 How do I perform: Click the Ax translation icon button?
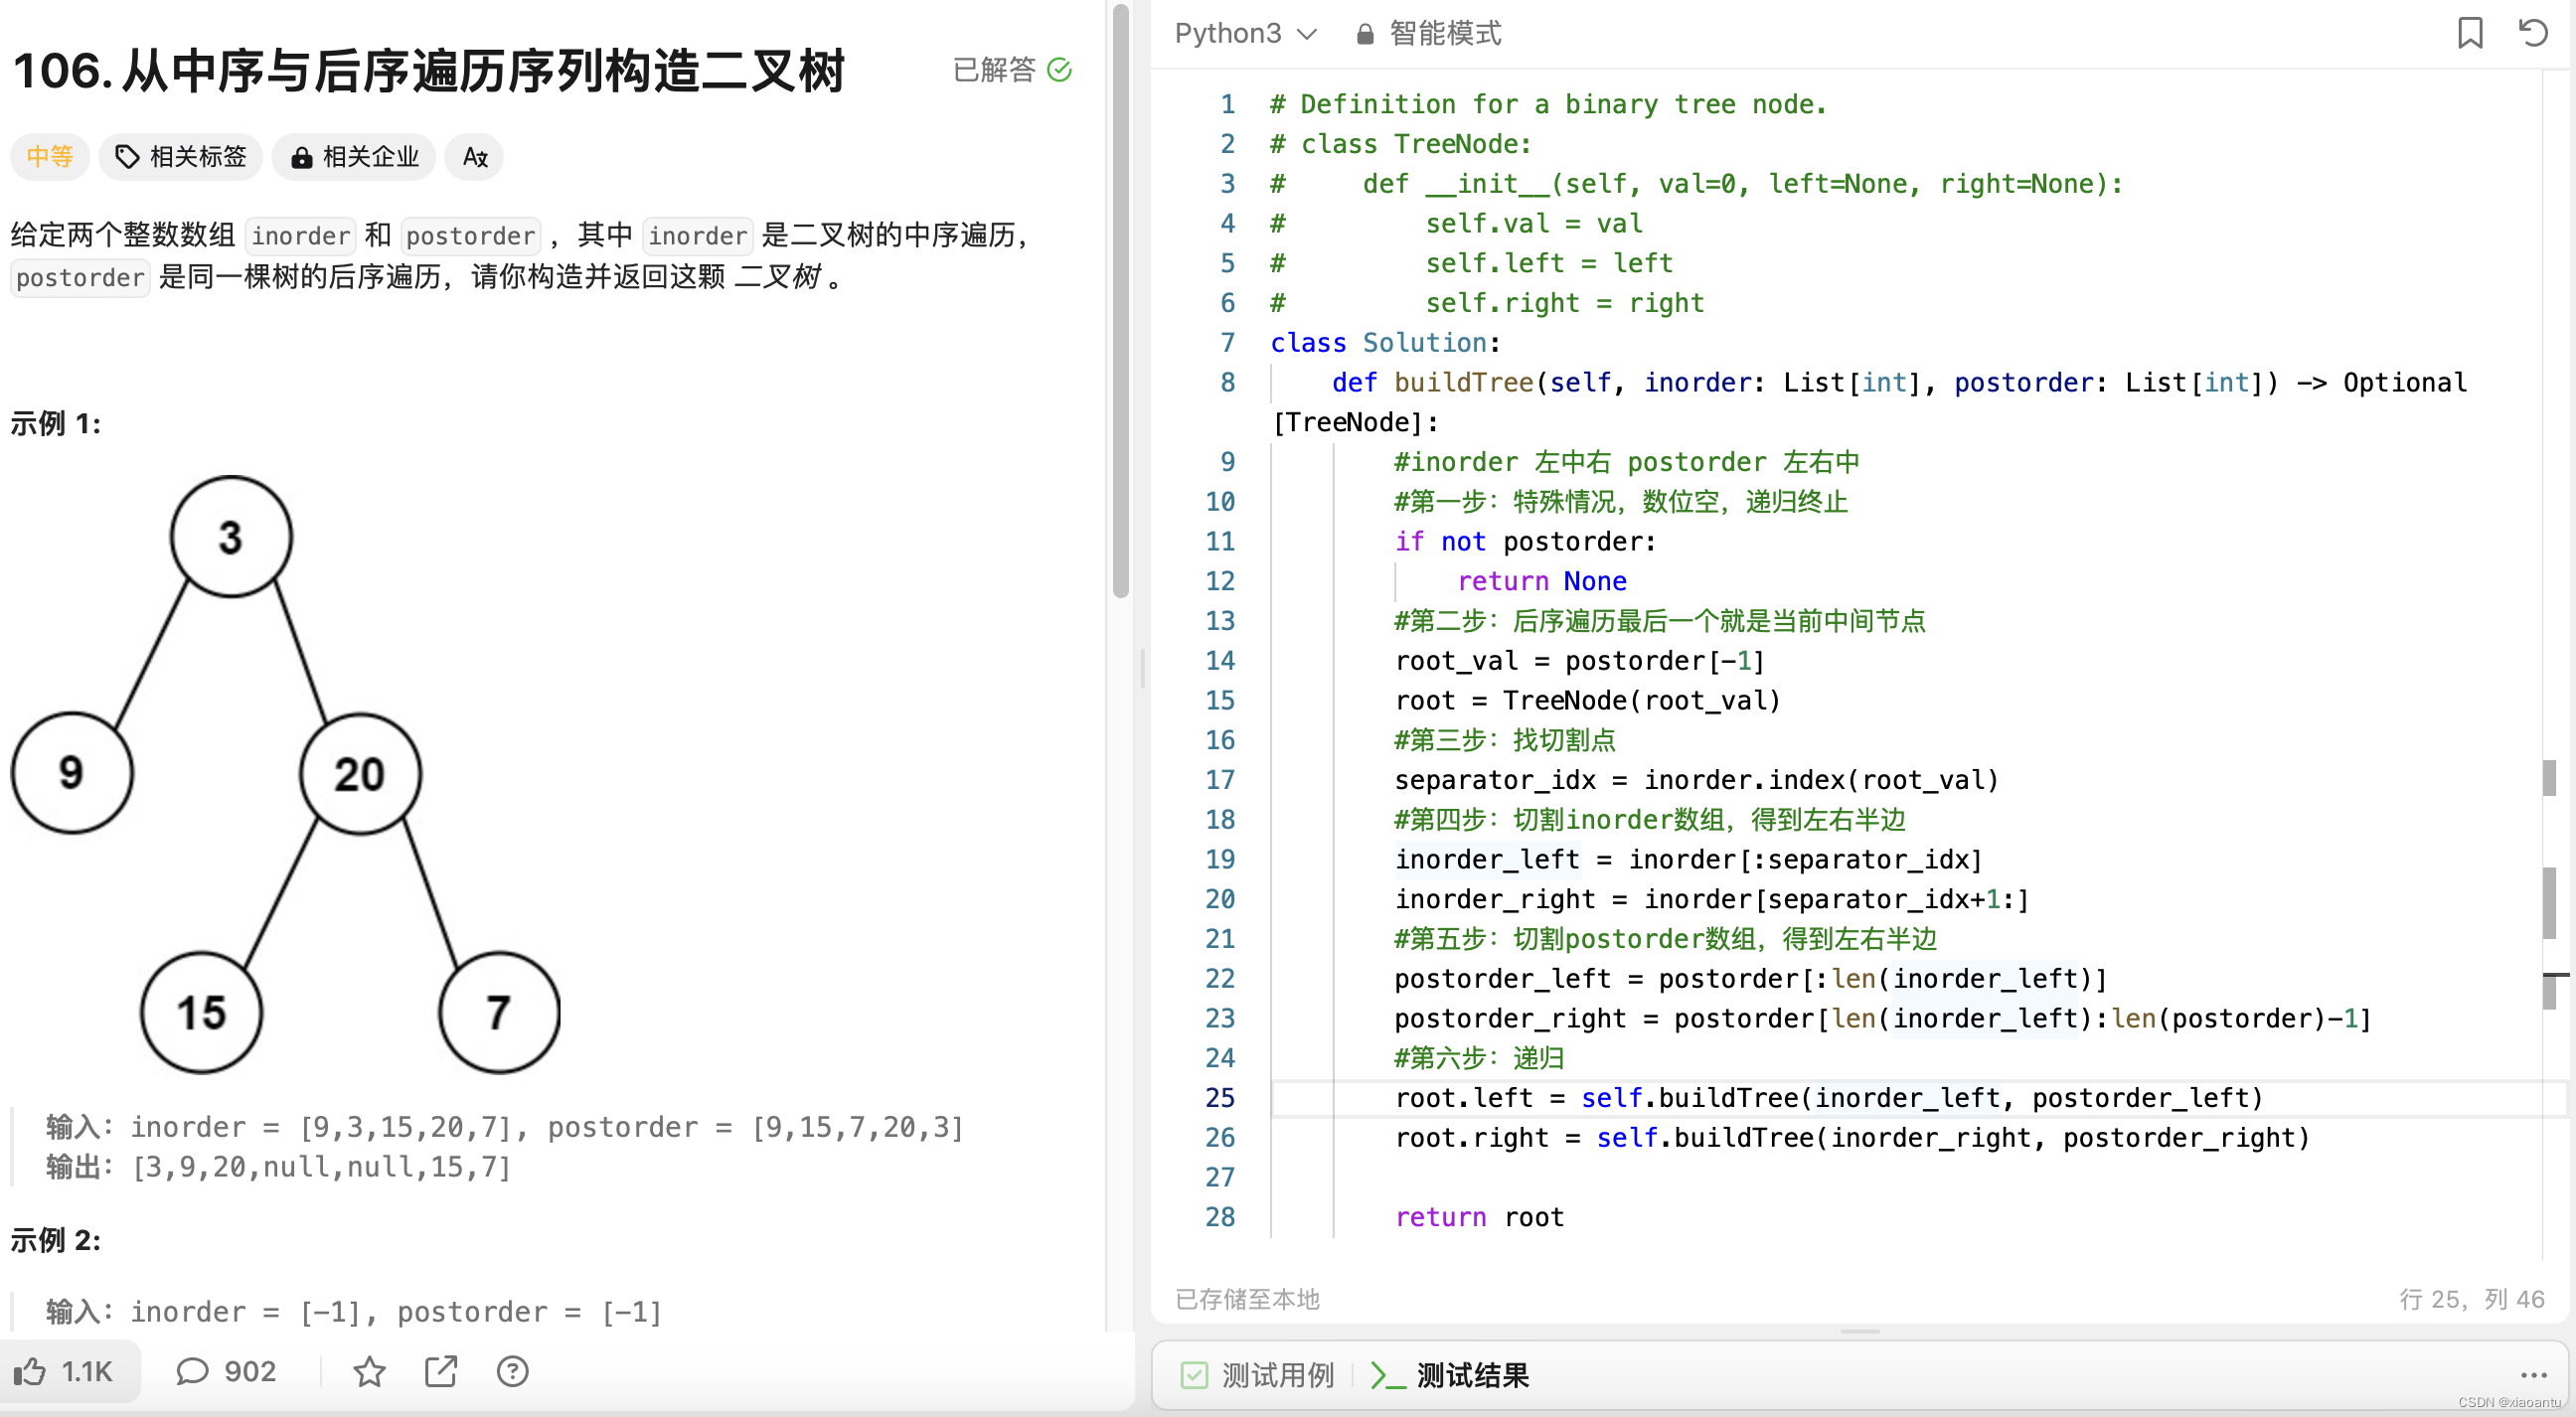point(475,156)
